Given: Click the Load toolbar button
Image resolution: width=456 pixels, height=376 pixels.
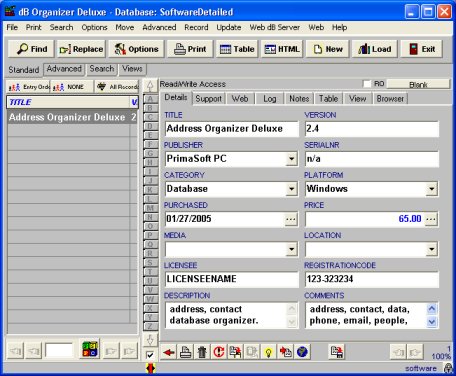Looking at the screenshot, I should [x=375, y=49].
